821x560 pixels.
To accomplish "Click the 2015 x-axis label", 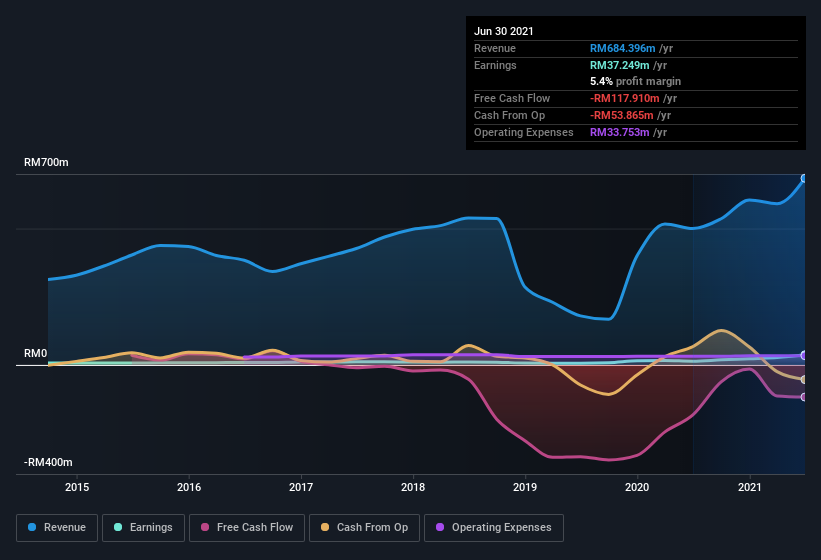I will [x=77, y=487].
